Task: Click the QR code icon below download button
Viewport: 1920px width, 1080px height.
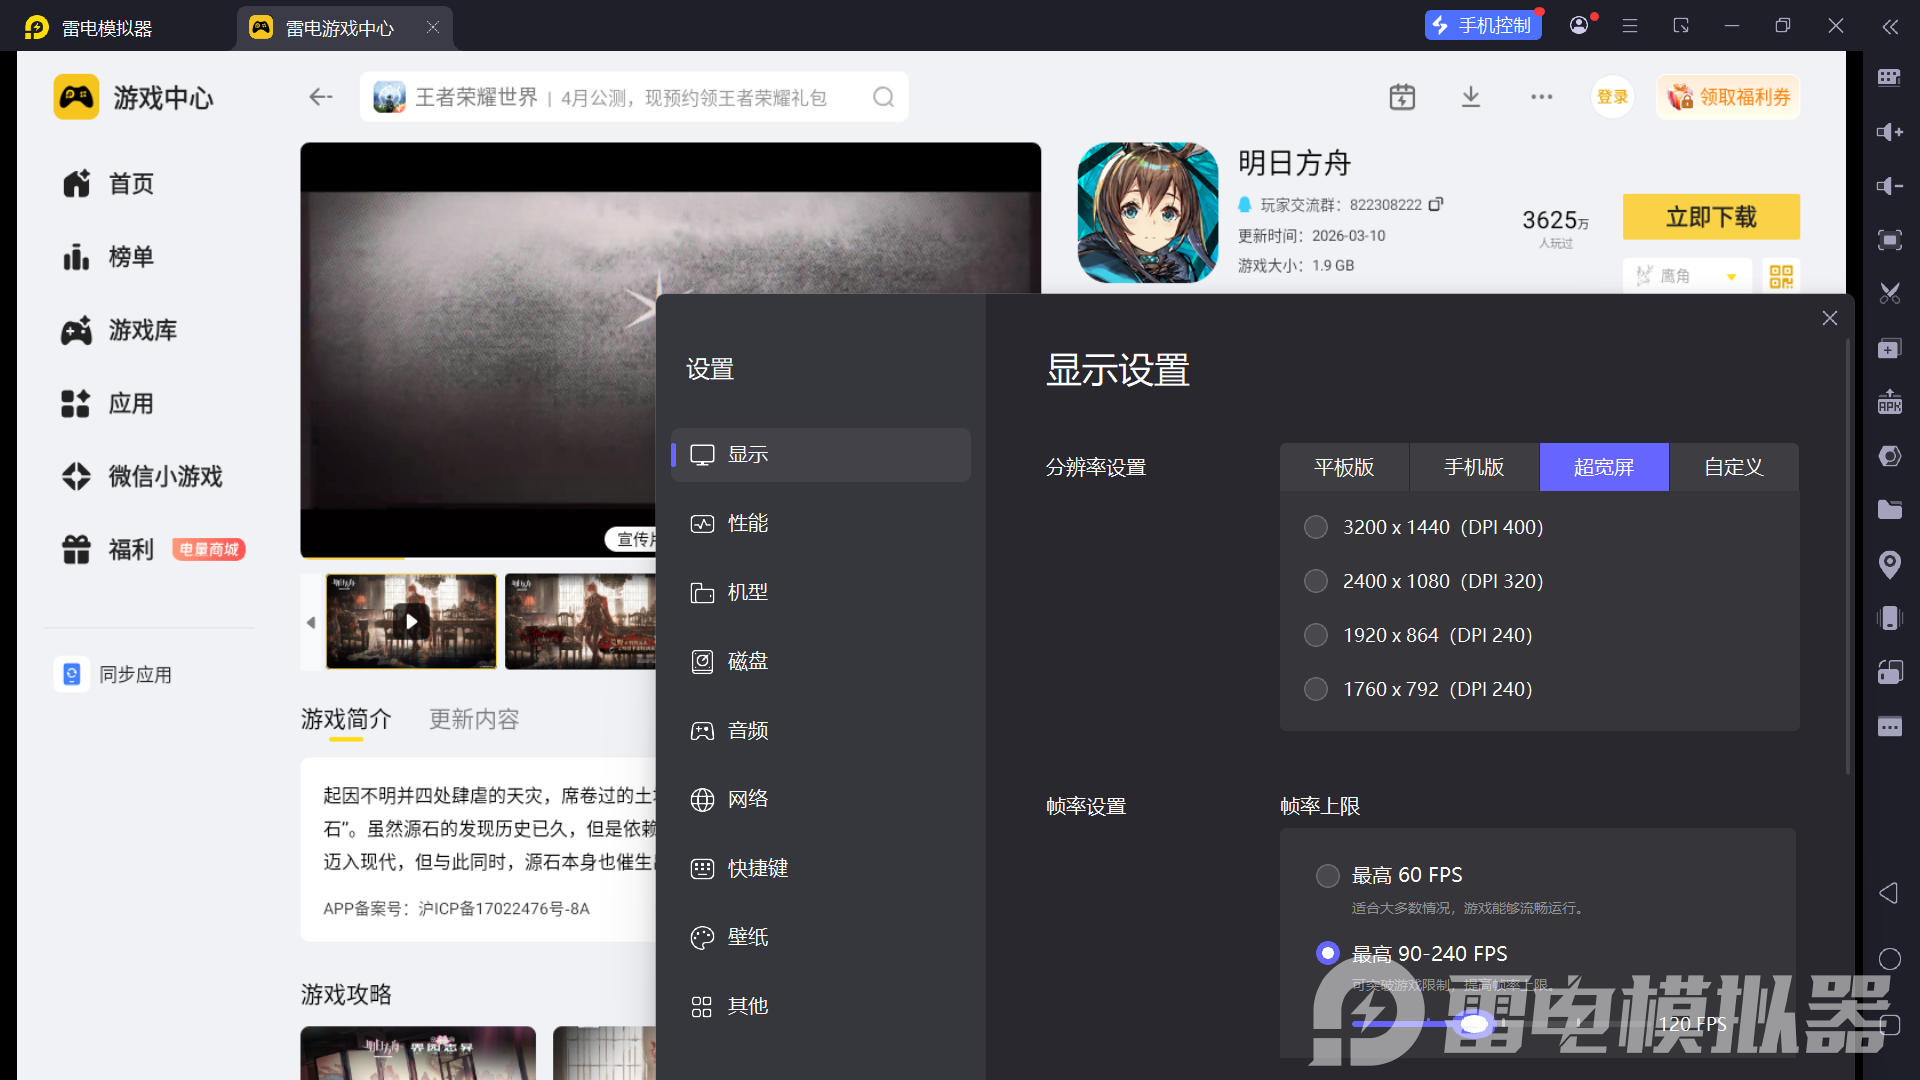Action: (1781, 277)
